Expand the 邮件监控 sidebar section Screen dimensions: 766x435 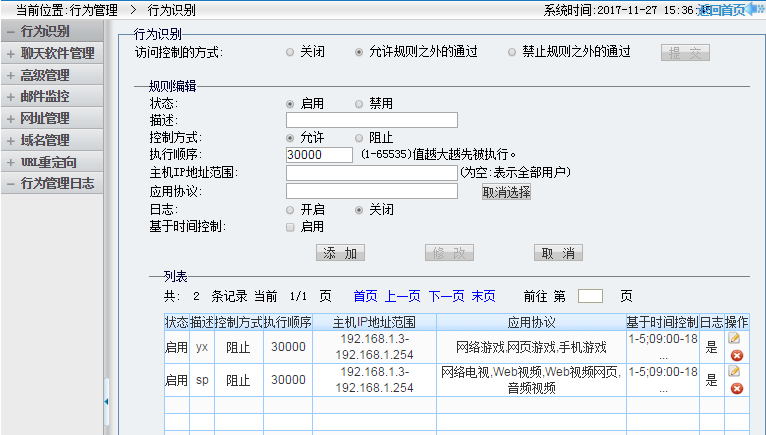pos(52,96)
